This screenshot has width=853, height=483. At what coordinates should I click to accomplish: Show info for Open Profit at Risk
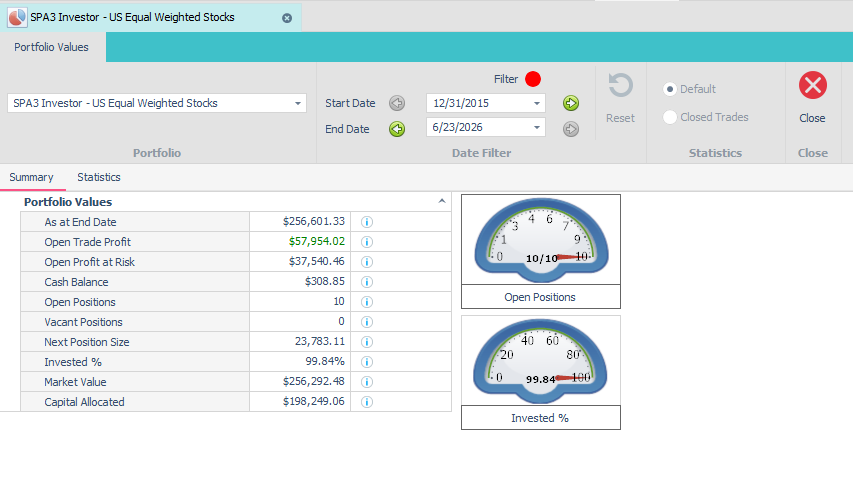pos(367,262)
